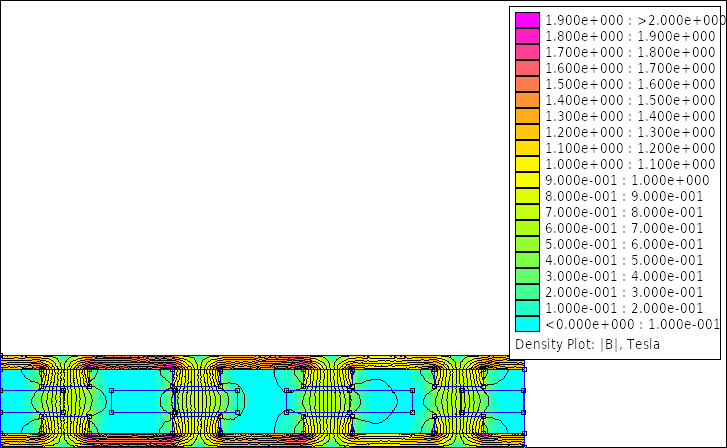Click the swatch for 9.000e-001 : 1.000e+000

point(527,180)
